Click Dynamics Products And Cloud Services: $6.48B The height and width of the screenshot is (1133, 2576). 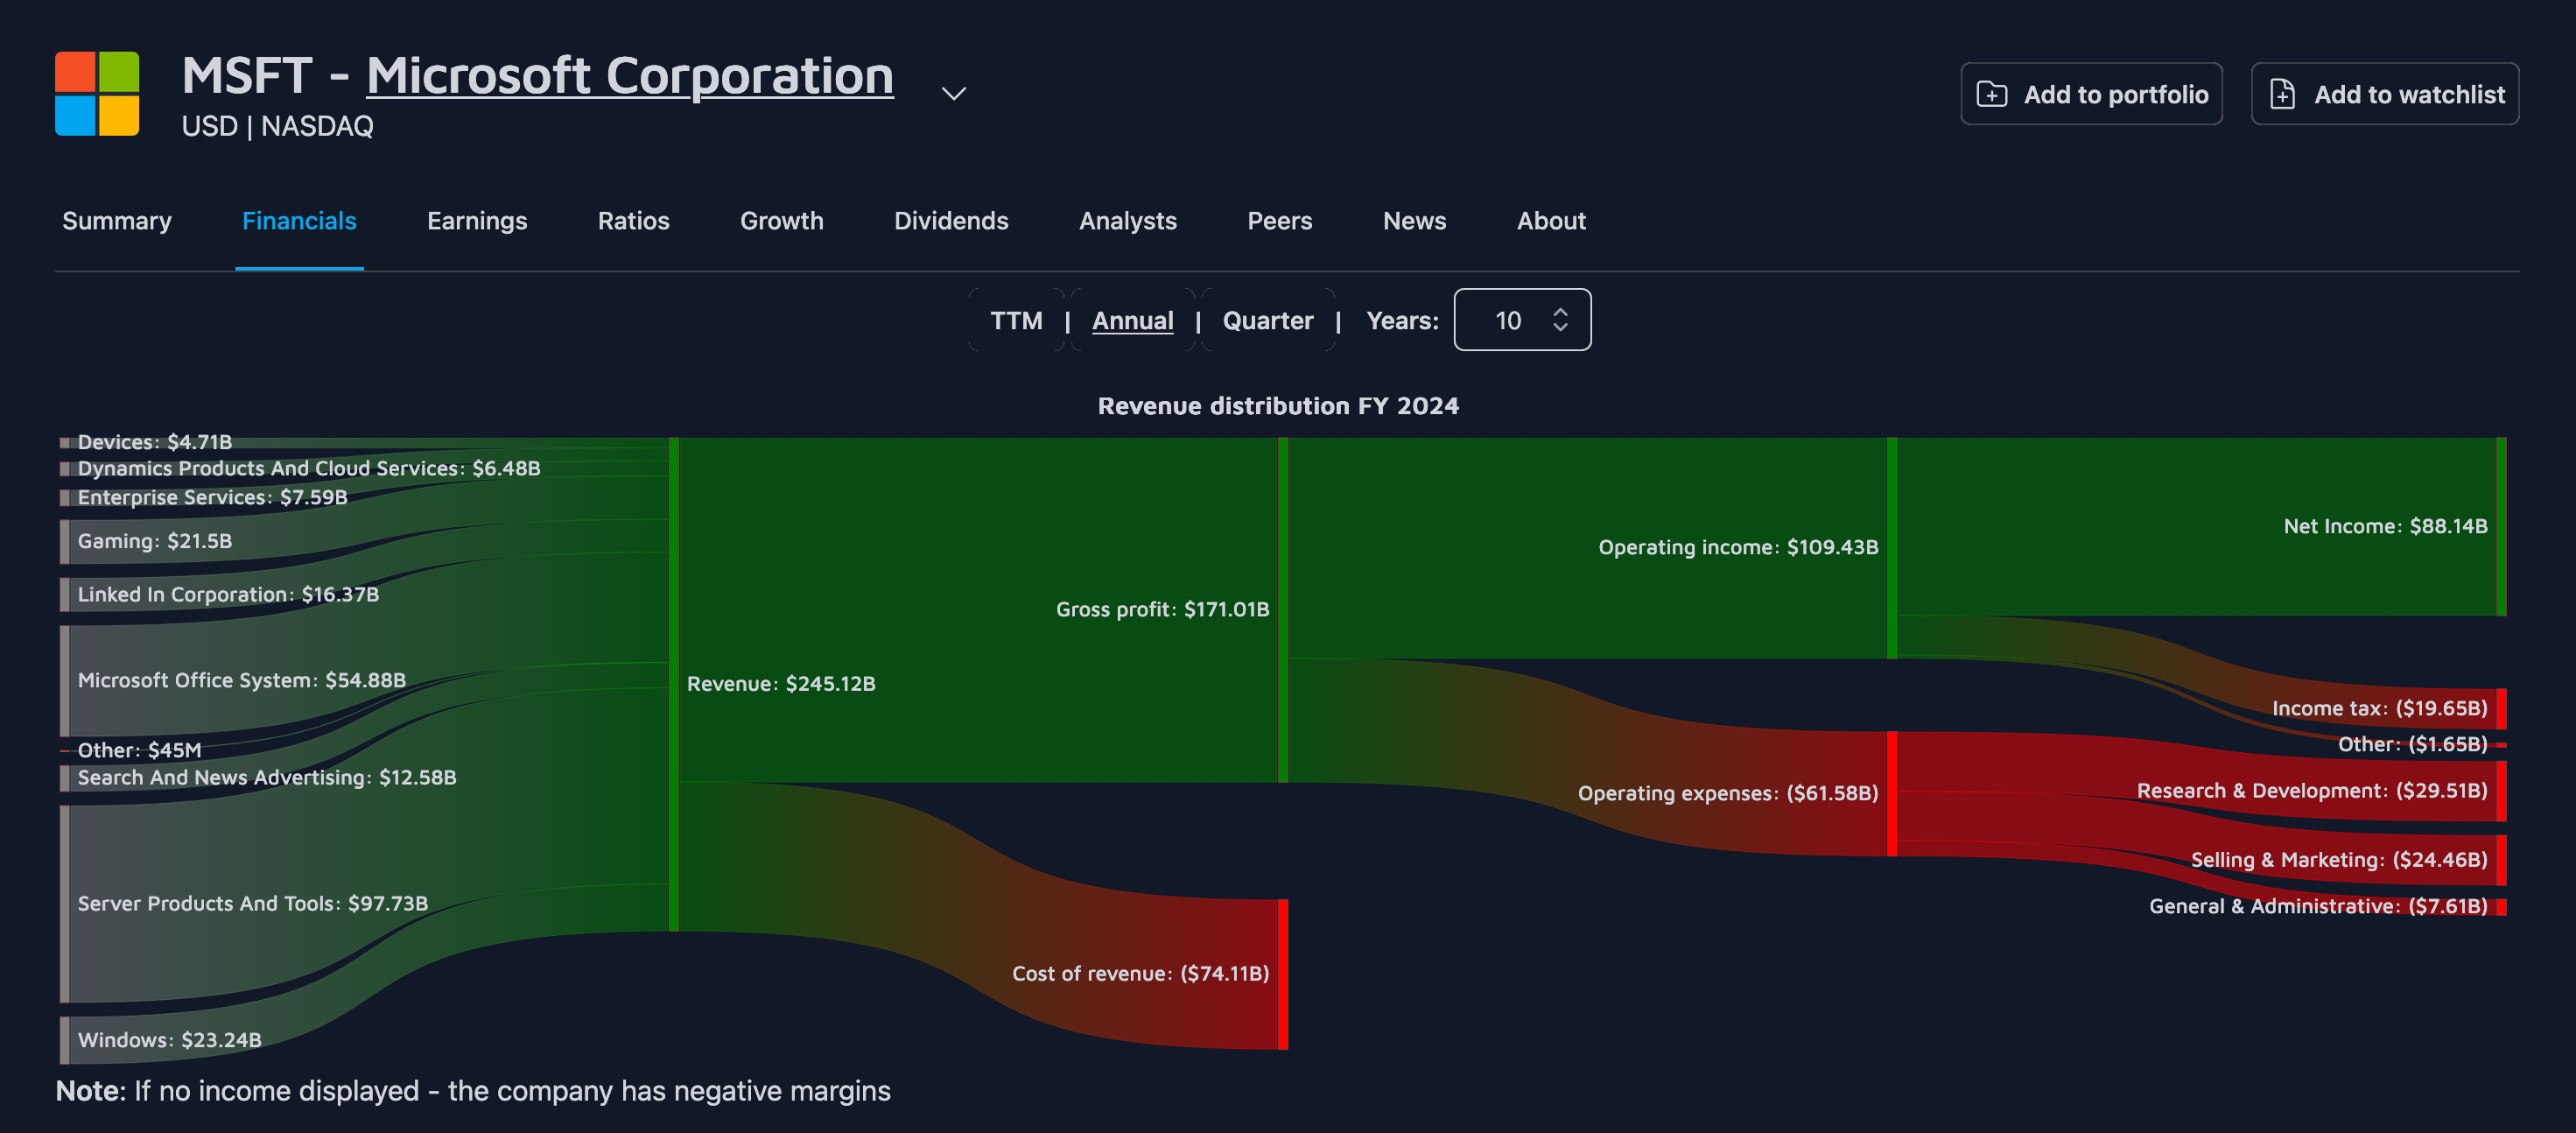309,468
